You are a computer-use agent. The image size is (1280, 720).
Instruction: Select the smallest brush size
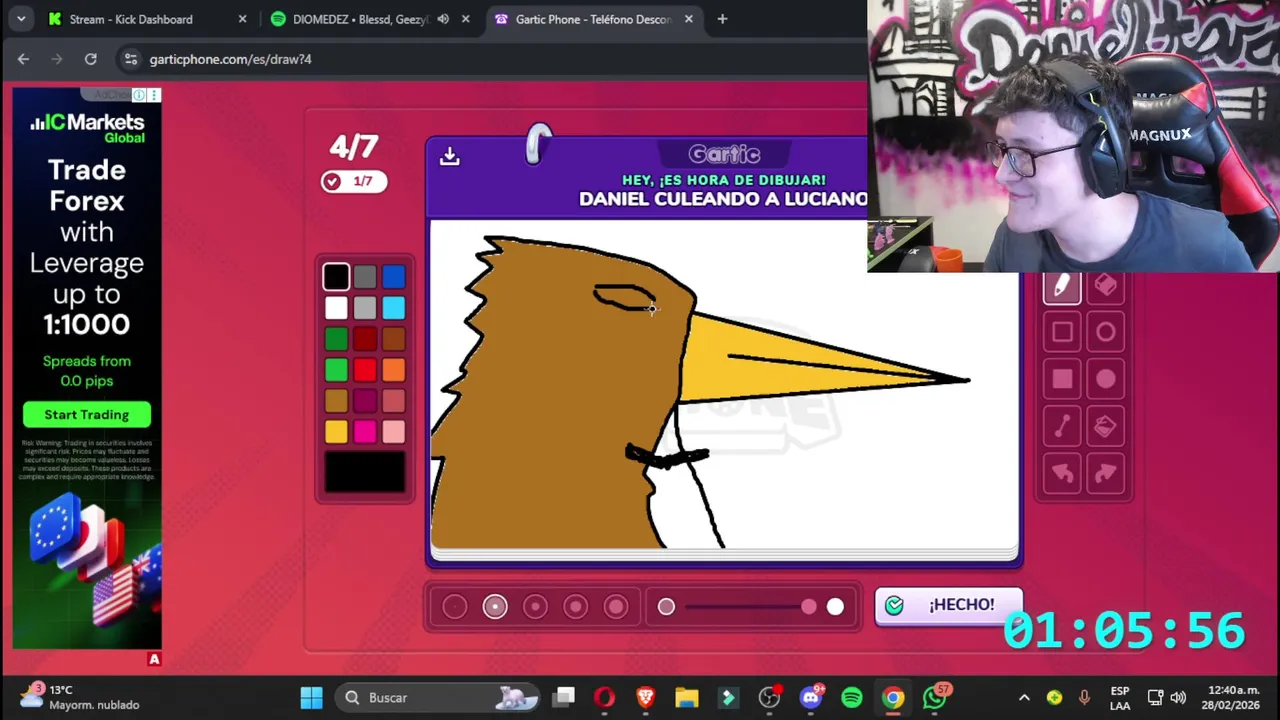pyautogui.click(x=455, y=607)
